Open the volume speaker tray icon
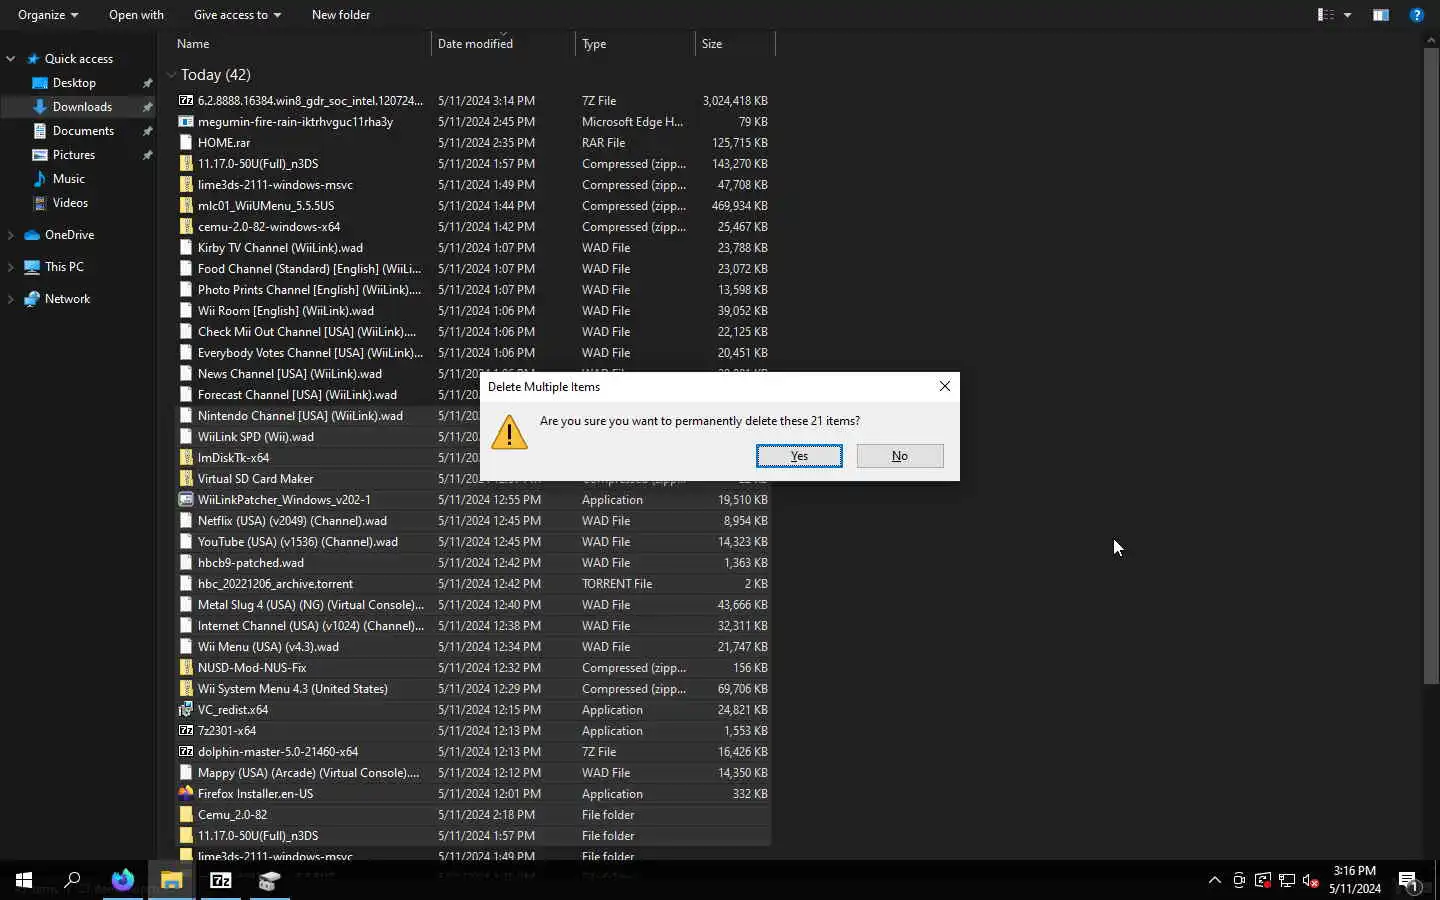This screenshot has width=1440, height=900. [1311, 880]
